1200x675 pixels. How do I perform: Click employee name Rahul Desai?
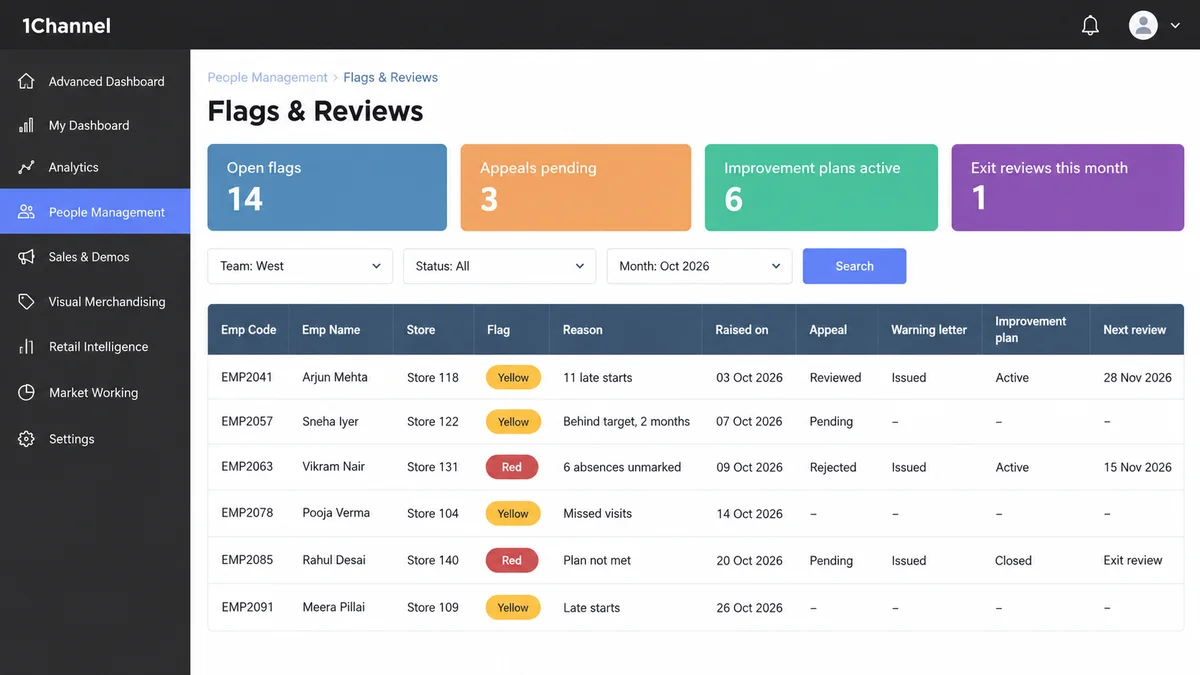tap(334, 560)
